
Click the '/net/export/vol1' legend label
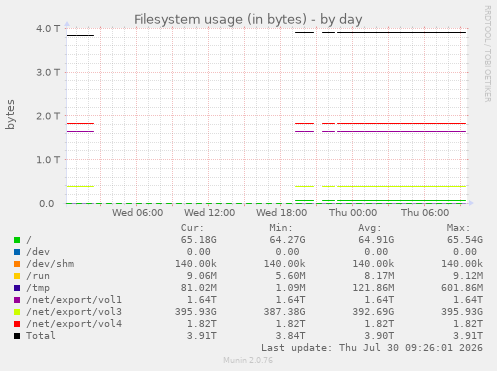click(74, 300)
